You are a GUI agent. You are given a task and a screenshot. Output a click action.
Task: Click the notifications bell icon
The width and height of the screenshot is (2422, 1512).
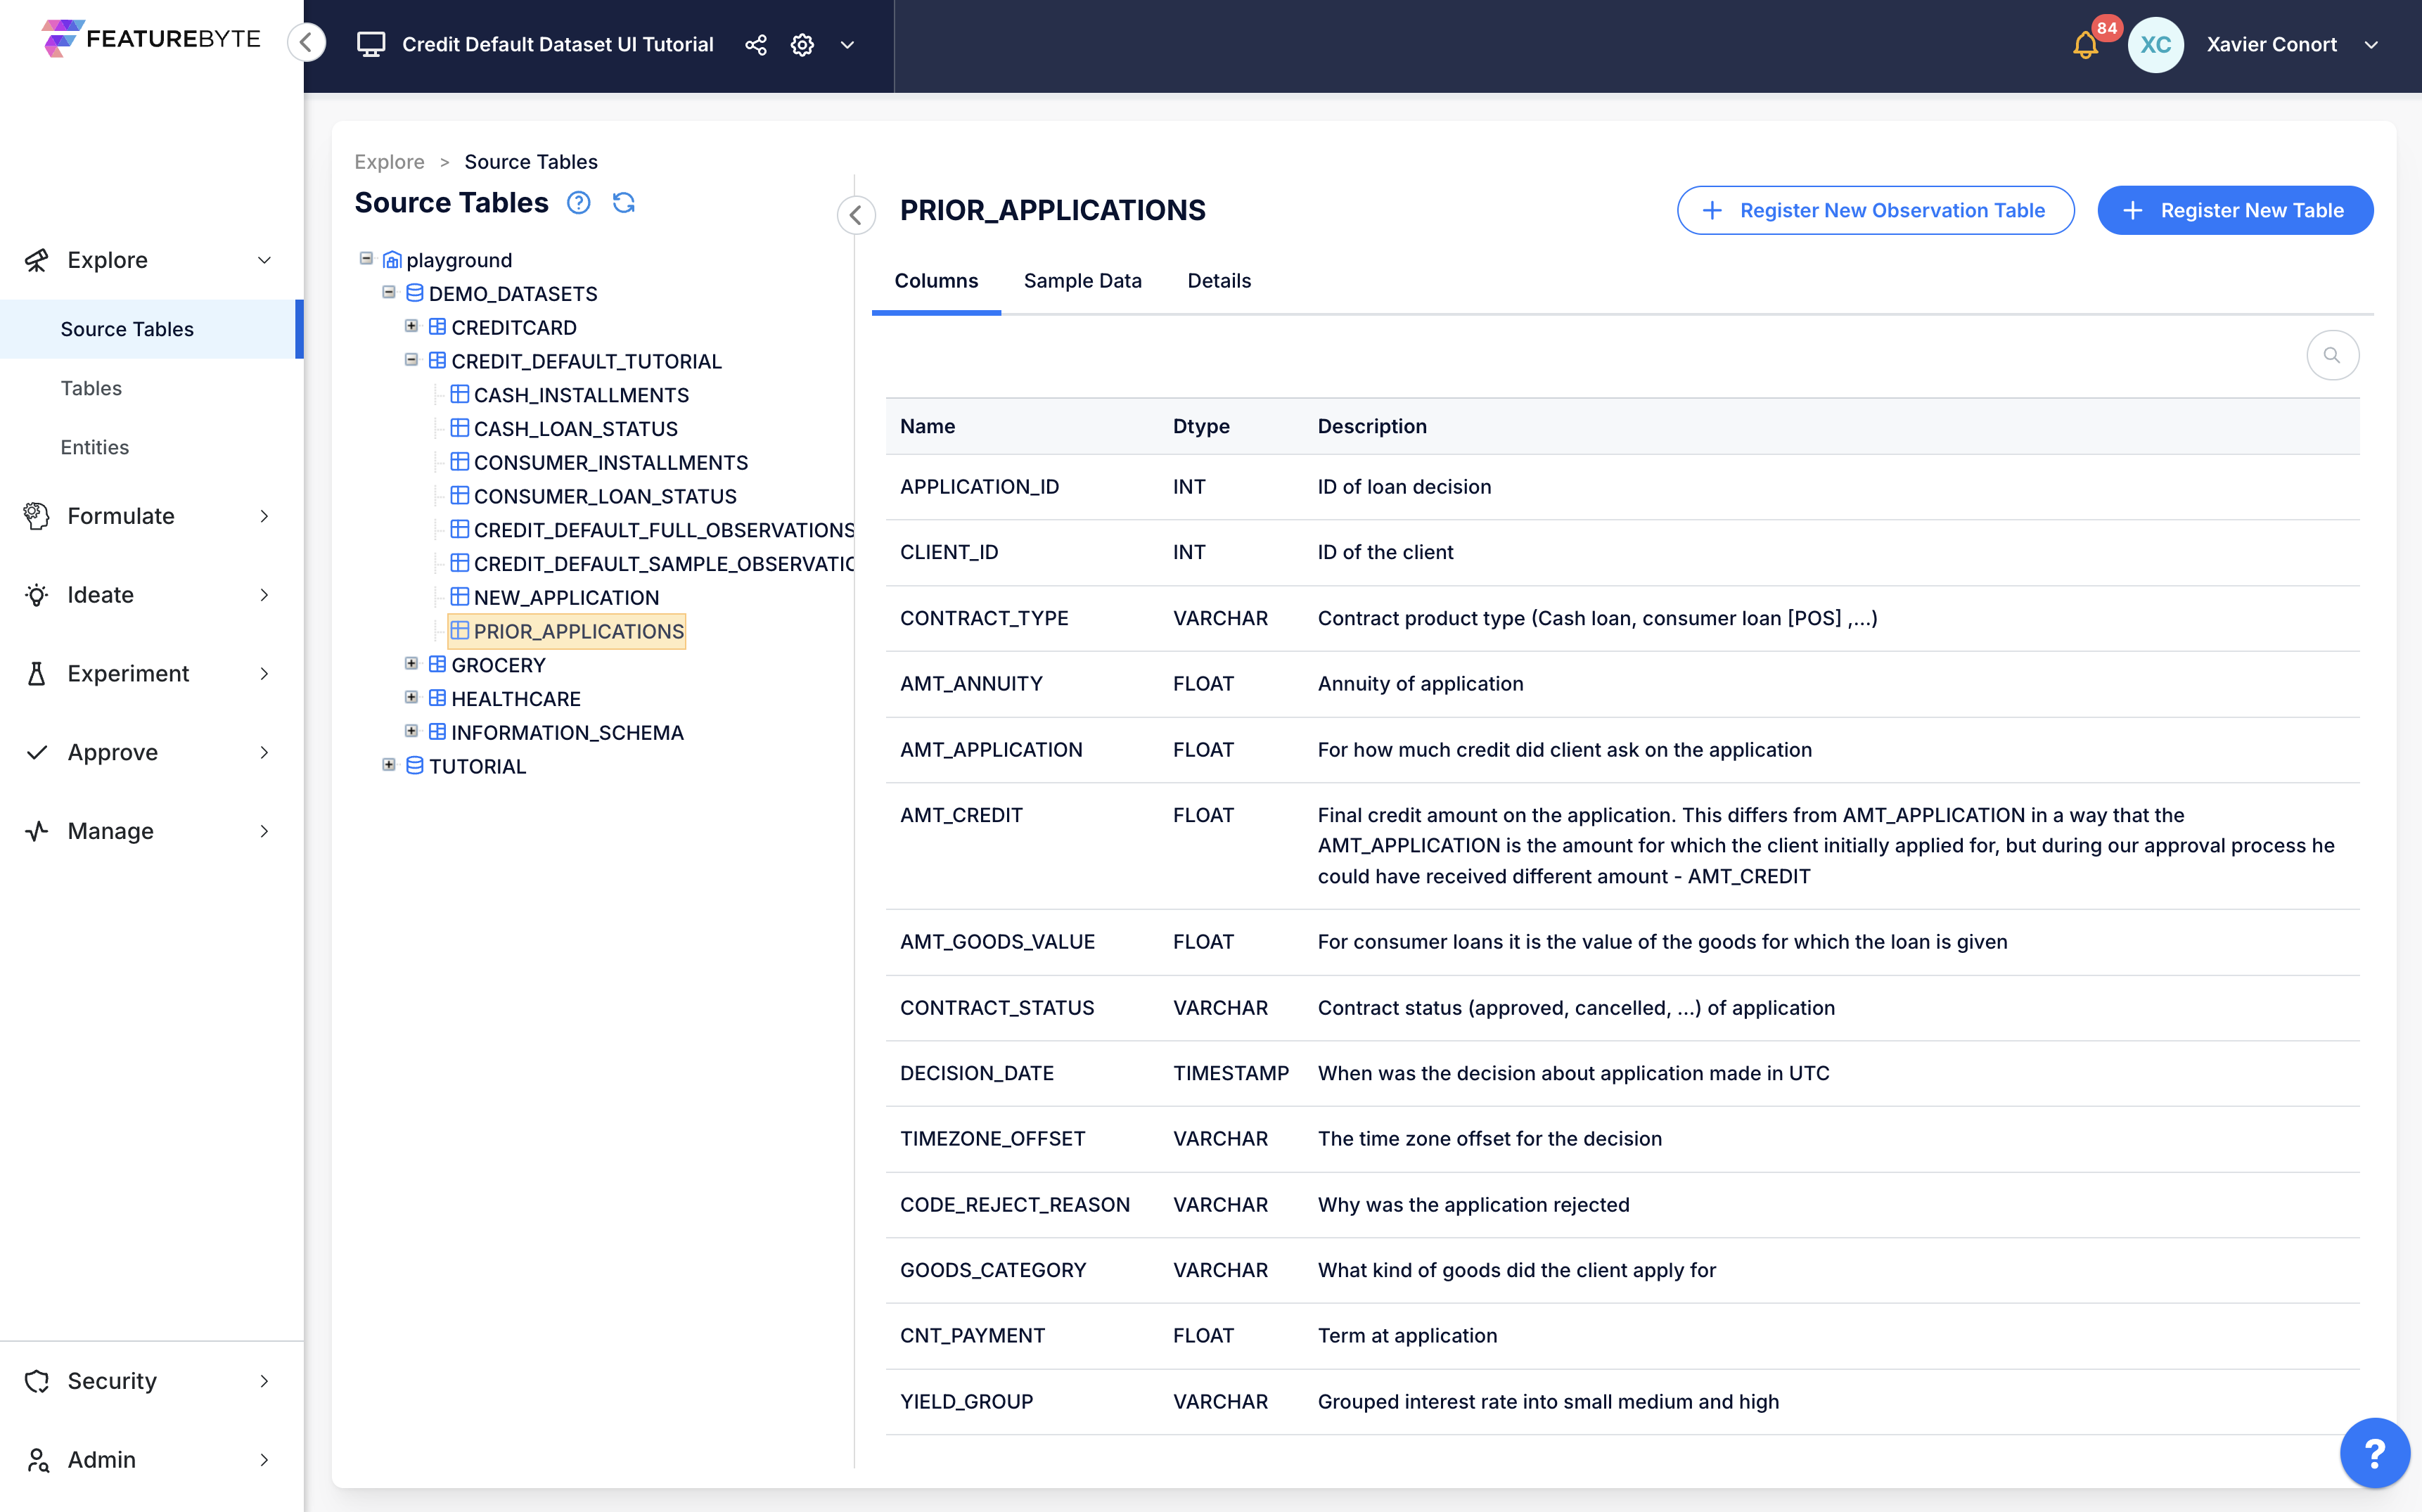pyautogui.click(x=2085, y=45)
